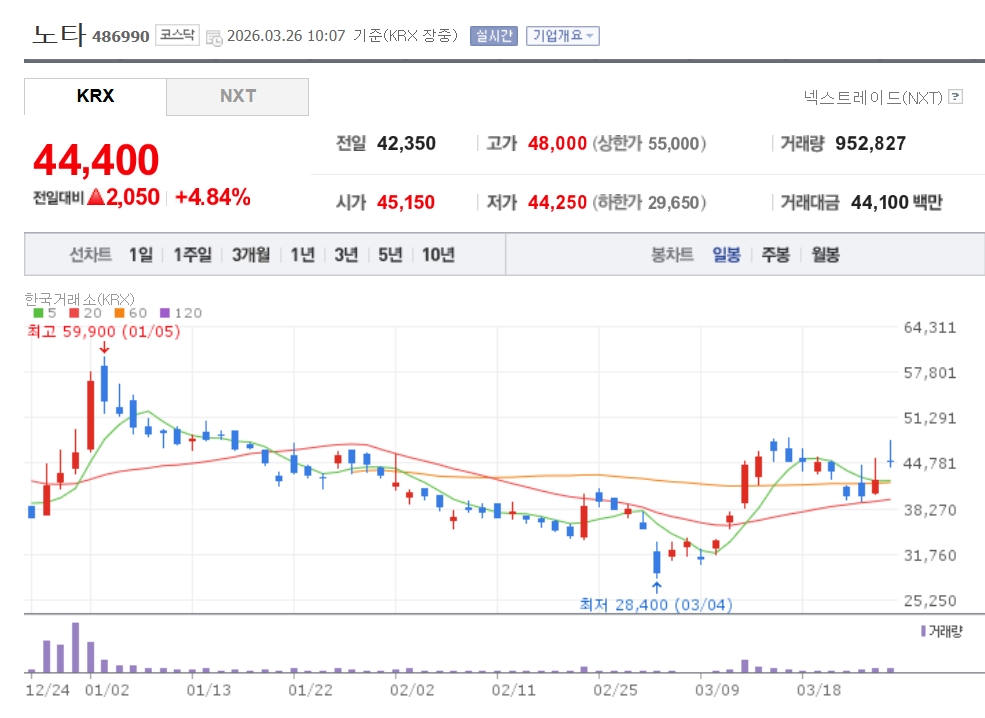This screenshot has height=718, width=985.
Task: Select the KRX tab
Action: 95,96
